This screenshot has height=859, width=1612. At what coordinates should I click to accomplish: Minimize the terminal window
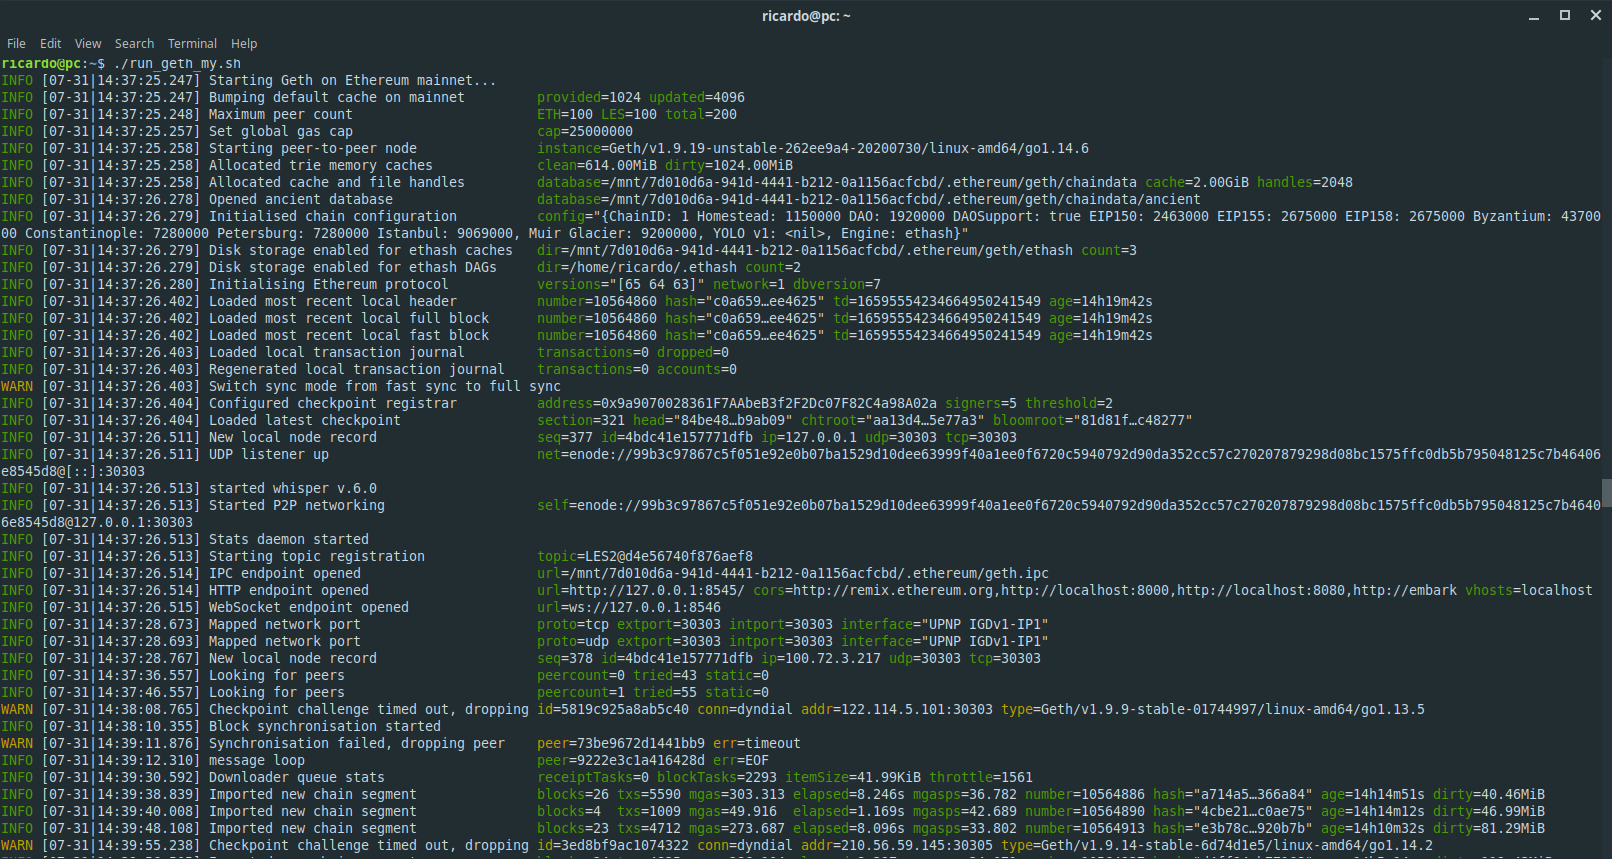click(x=1534, y=16)
